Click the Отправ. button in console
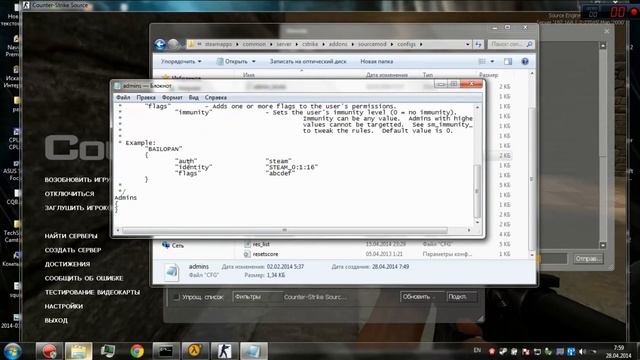This screenshot has height=360, width=640. 588,259
